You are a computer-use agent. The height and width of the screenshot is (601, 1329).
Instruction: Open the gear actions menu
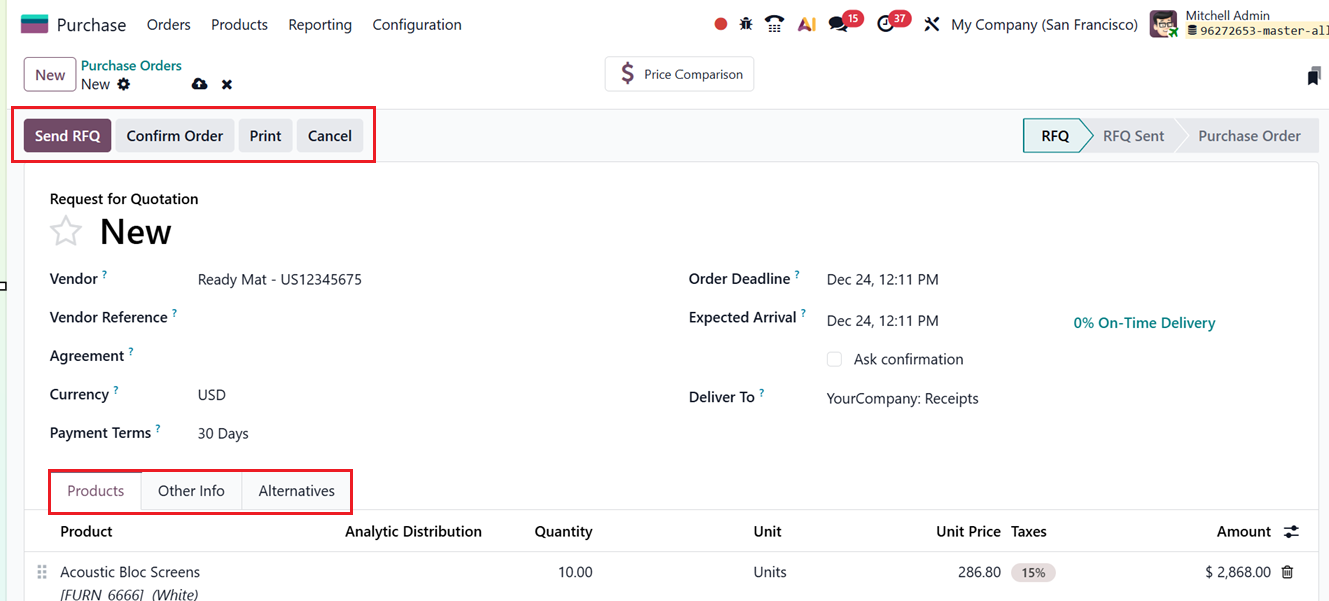122,85
